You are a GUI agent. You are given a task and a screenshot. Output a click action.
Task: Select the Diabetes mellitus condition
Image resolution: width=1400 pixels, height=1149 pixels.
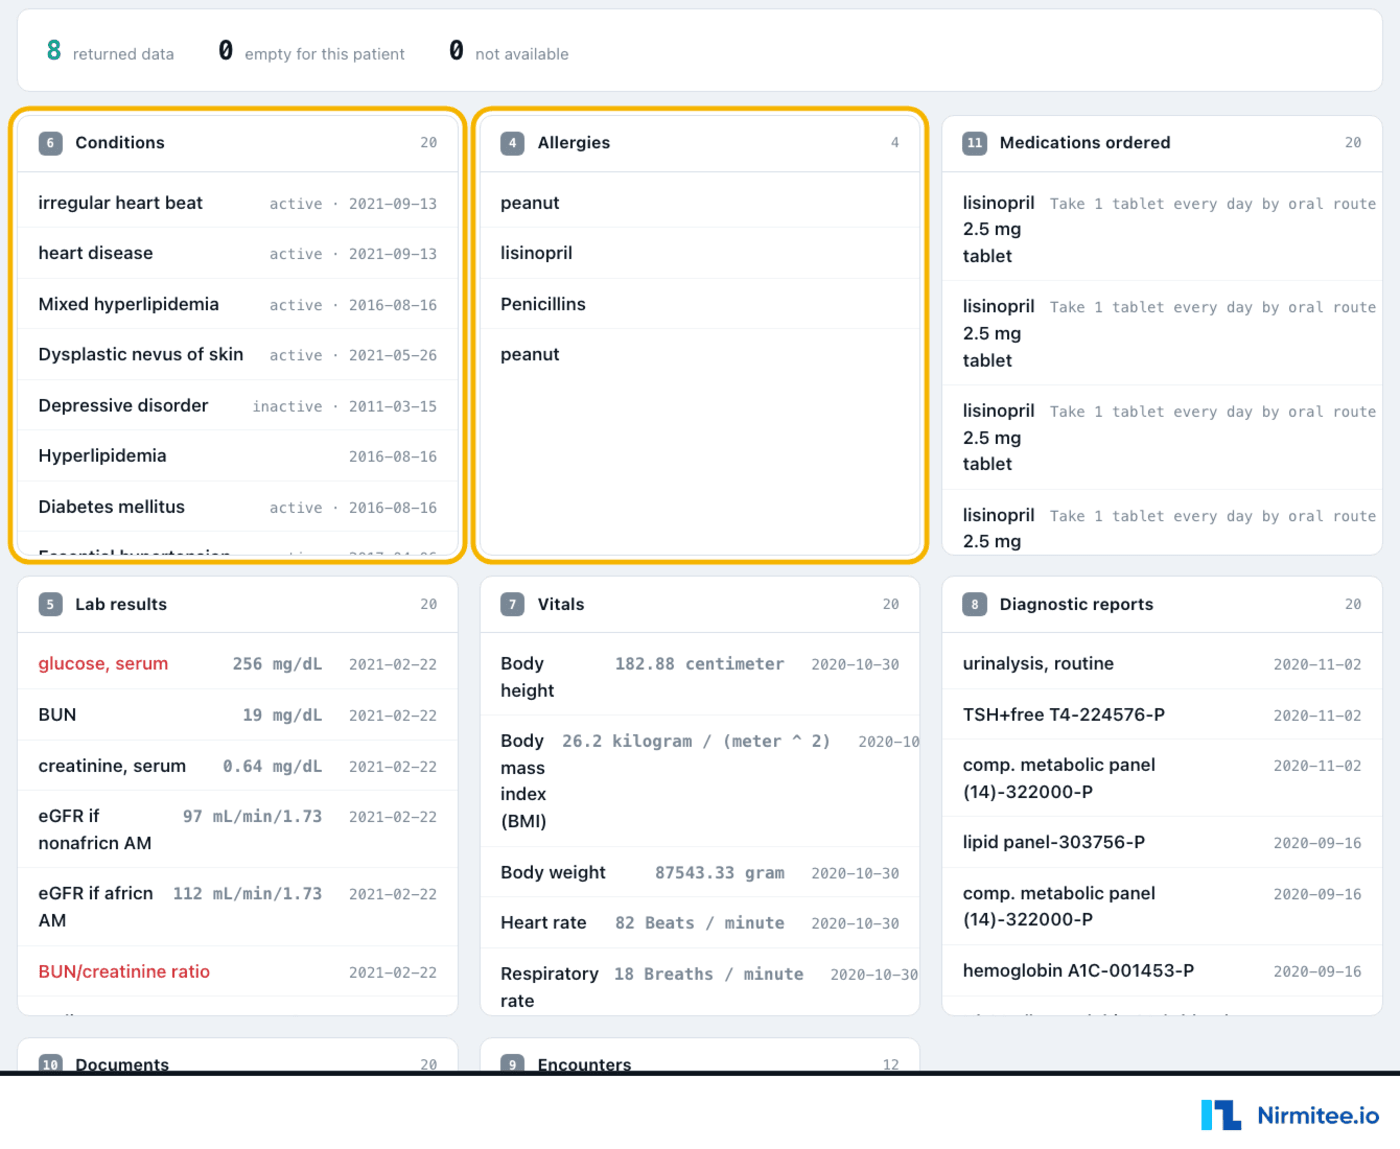(238, 506)
